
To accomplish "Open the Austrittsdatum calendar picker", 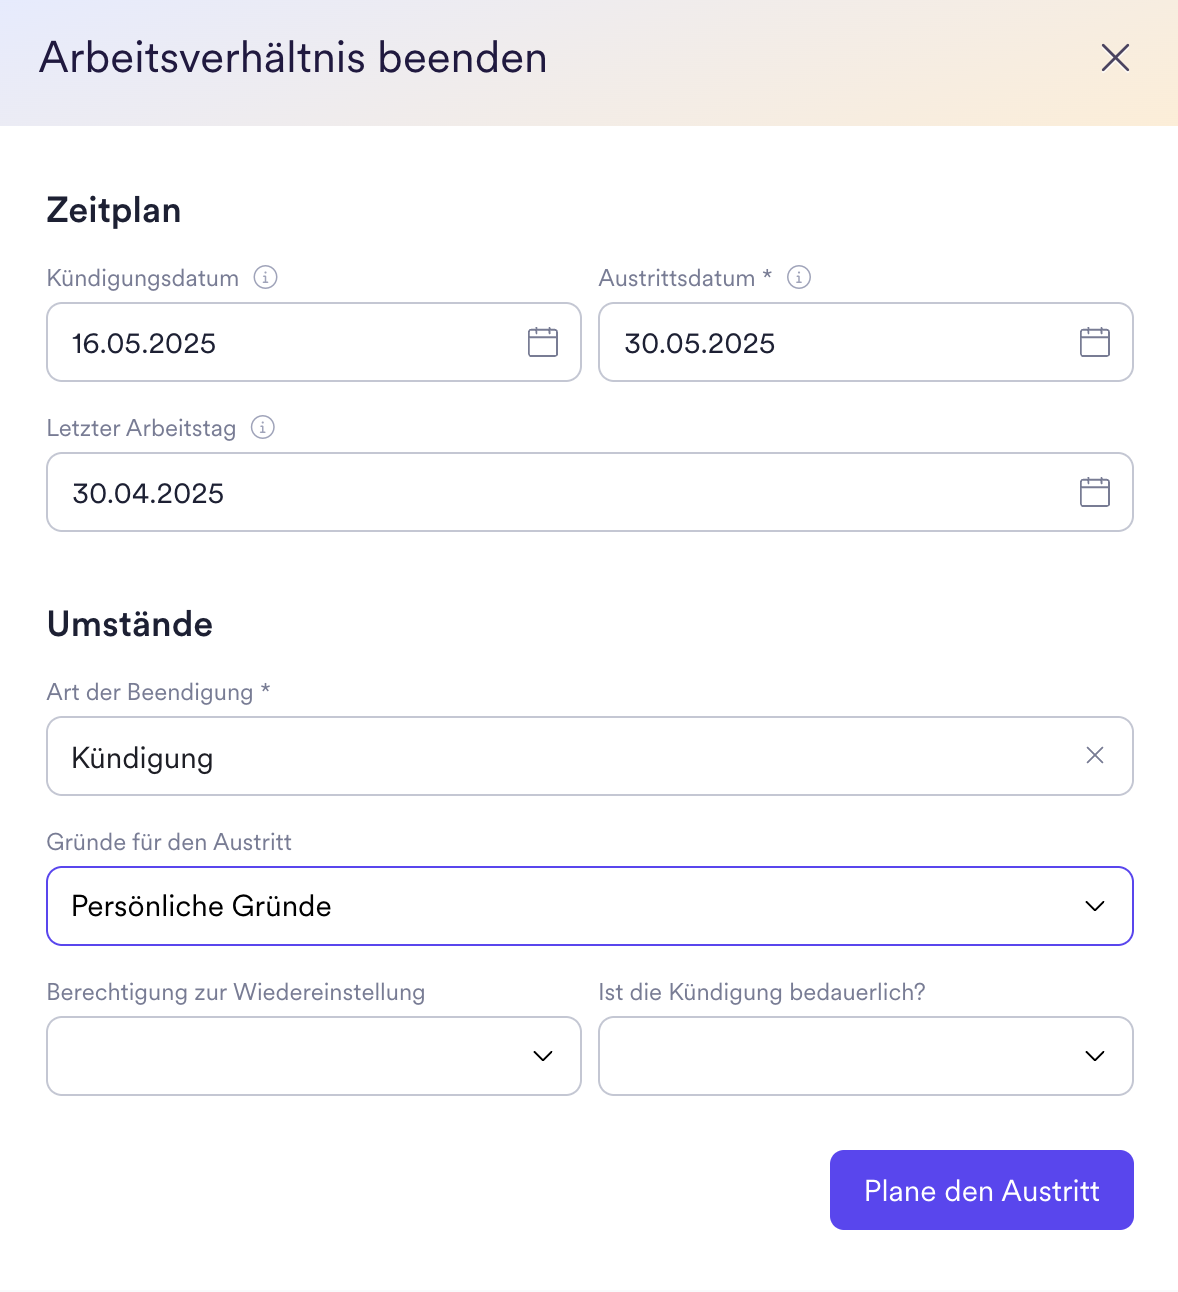I will click(1094, 342).
